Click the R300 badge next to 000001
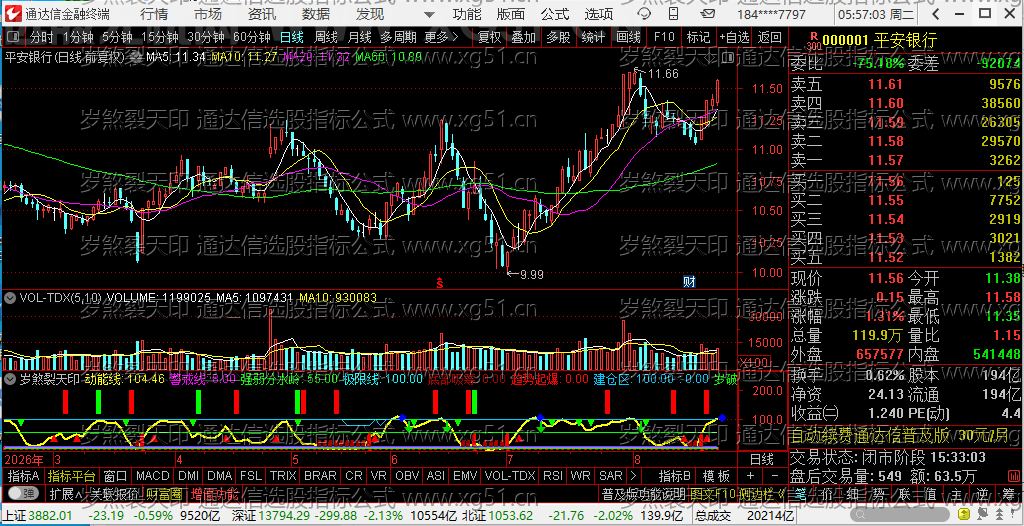Viewport: 1024px width, 526px height. point(813,42)
